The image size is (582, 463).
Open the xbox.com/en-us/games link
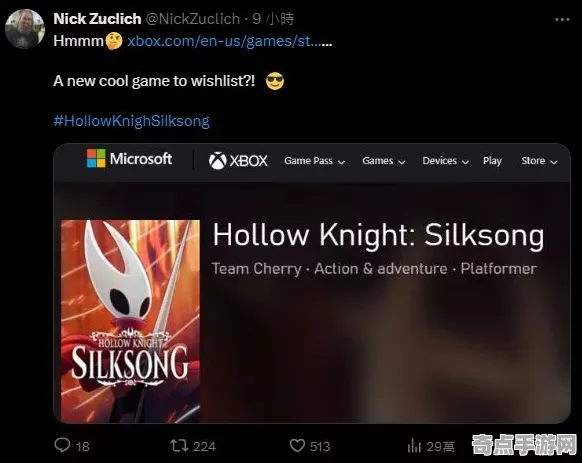point(229,41)
